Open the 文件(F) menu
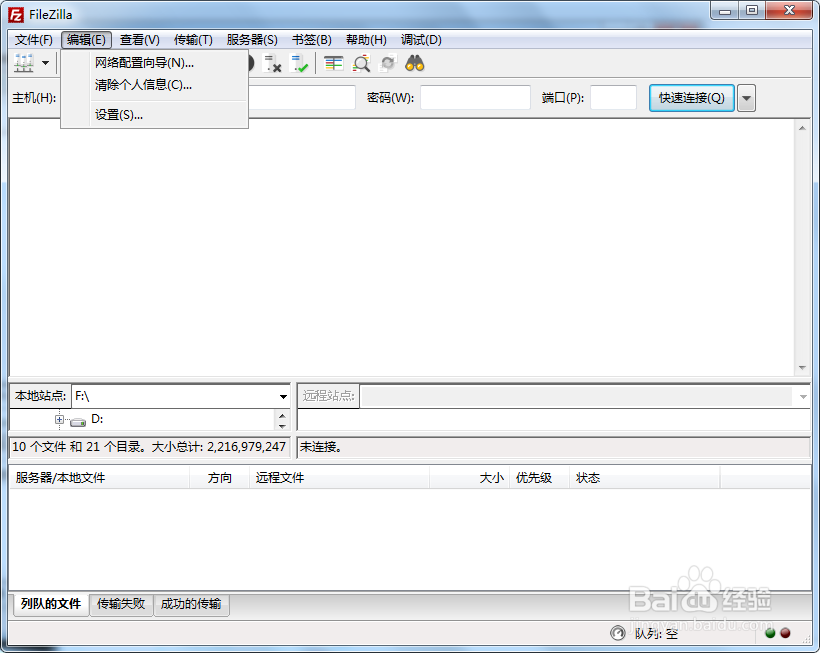 pyautogui.click(x=33, y=40)
